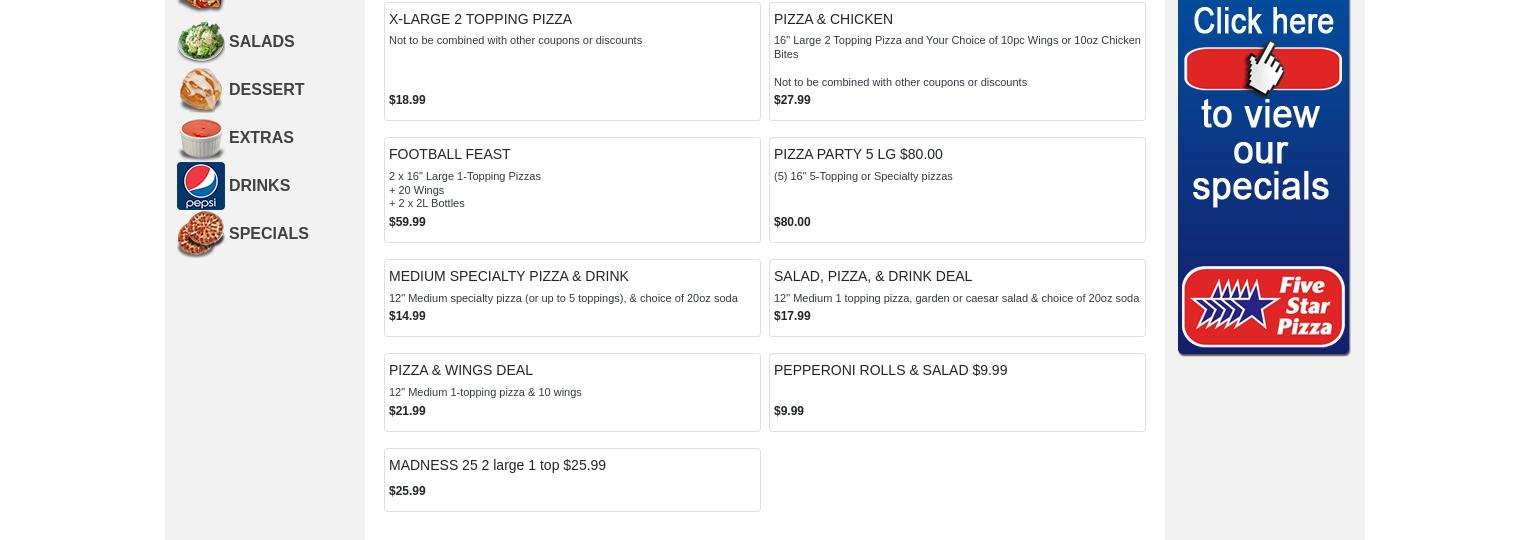Image resolution: width=1530 pixels, height=540 pixels.
Task: Pick the Pizza Party 5 LG $80.00 deal
Action: pos(858,154)
